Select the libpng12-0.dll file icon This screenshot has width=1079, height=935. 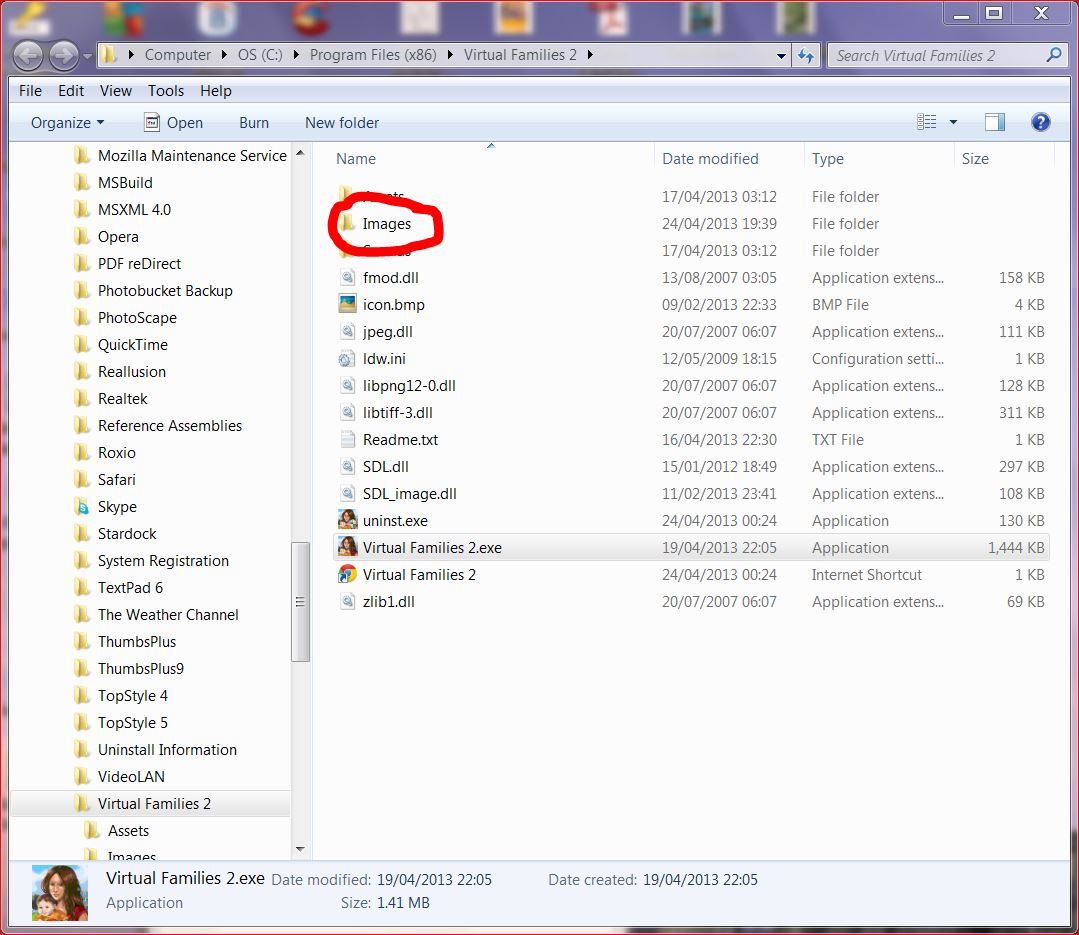click(x=348, y=385)
